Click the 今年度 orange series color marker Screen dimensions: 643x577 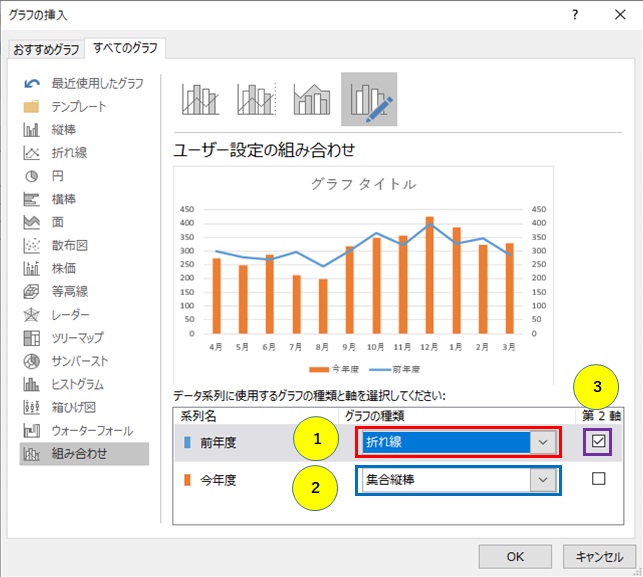click(x=187, y=480)
